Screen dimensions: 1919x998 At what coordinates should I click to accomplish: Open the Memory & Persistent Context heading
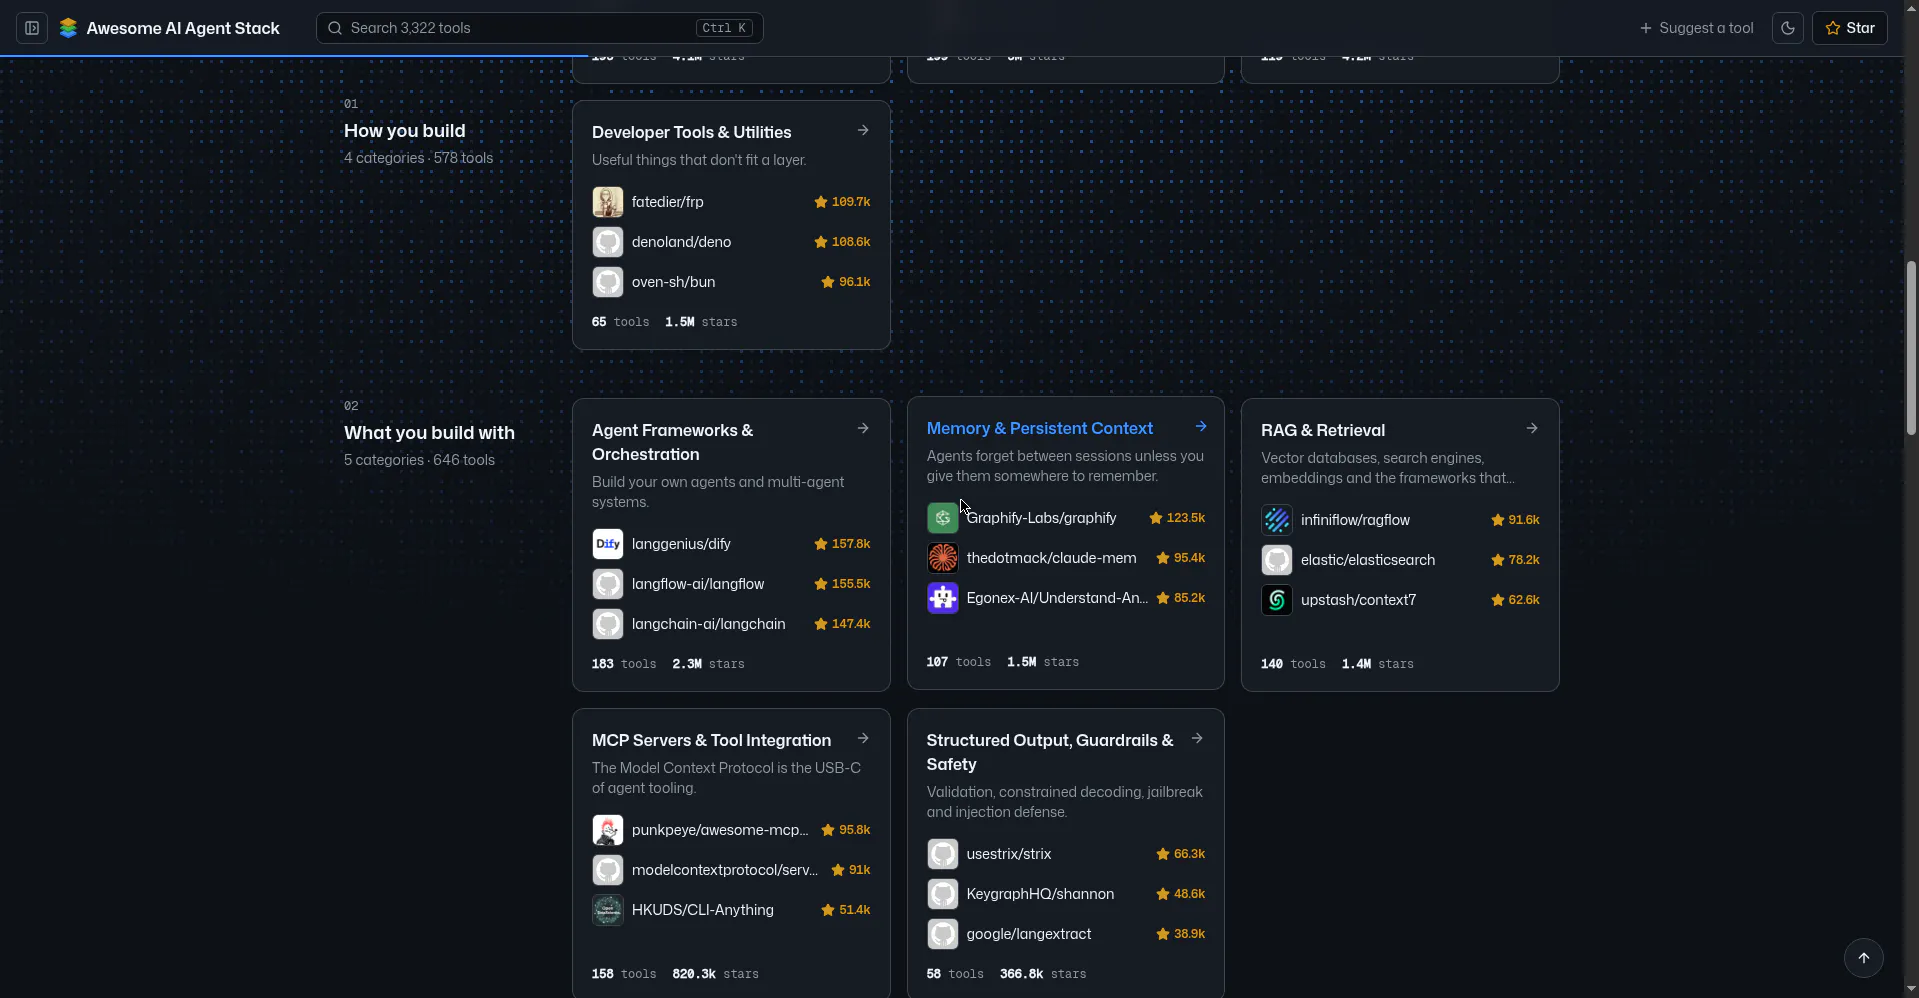point(1040,428)
